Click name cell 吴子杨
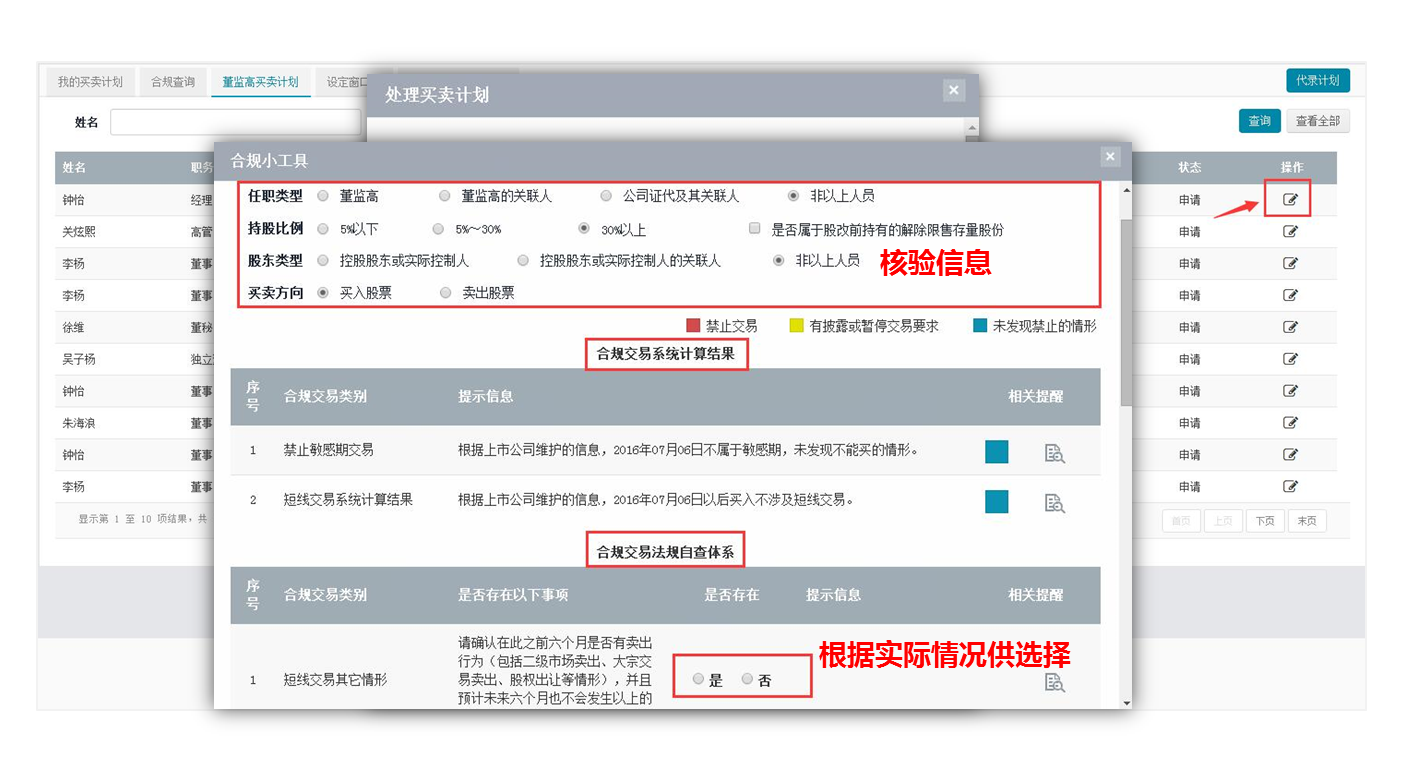 pyautogui.click(x=79, y=359)
